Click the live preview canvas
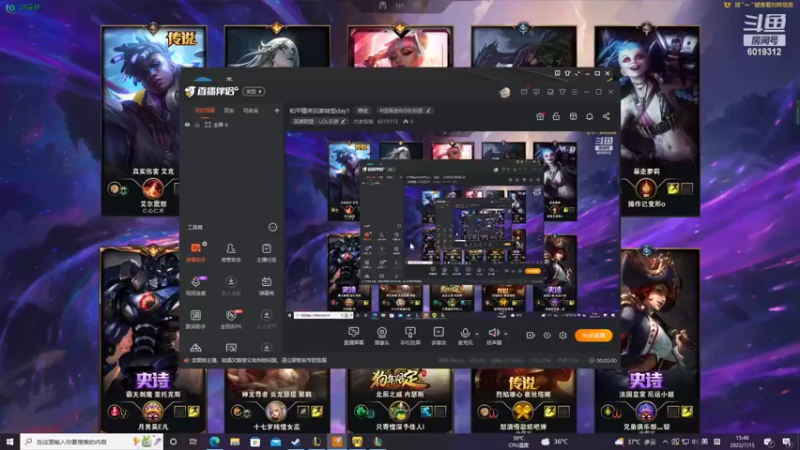The width and height of the screenshot is (800, 450). tap(451, 225)
